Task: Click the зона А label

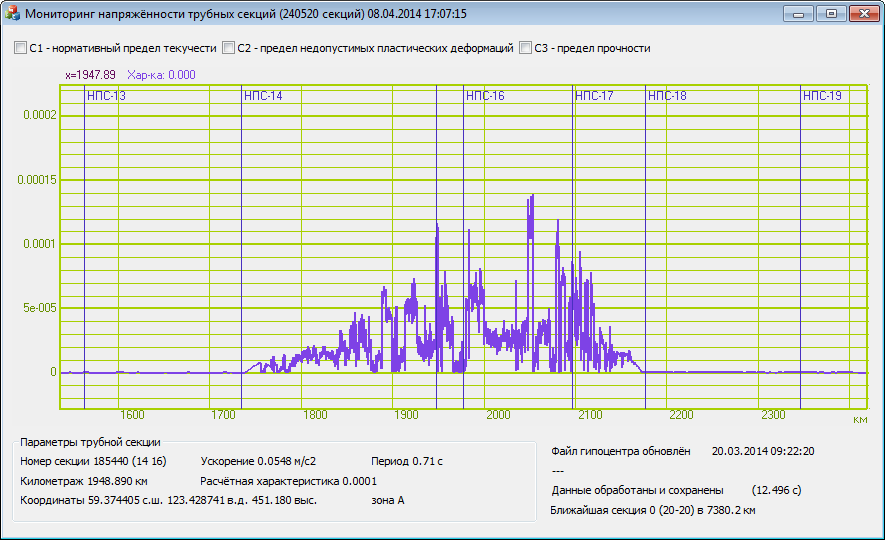Action: pos(387,501)
